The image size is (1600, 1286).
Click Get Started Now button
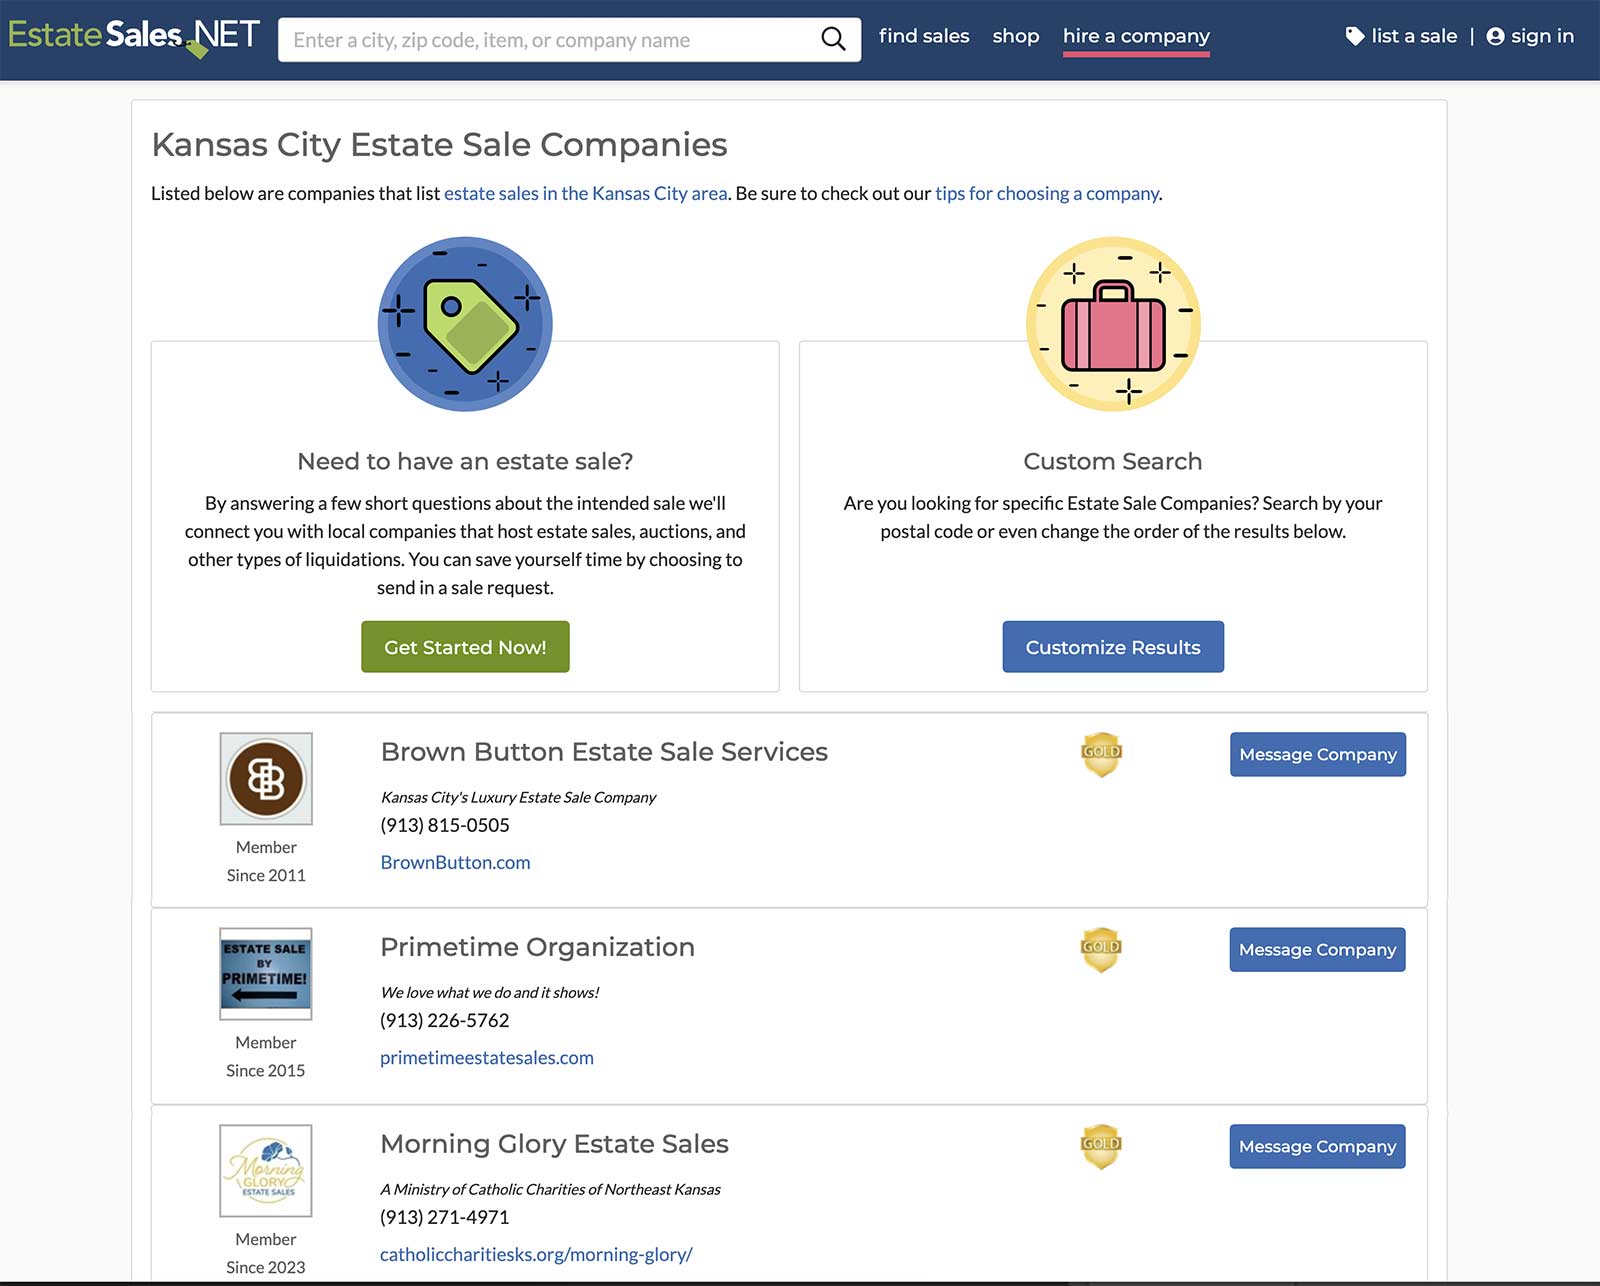point(465,647)
